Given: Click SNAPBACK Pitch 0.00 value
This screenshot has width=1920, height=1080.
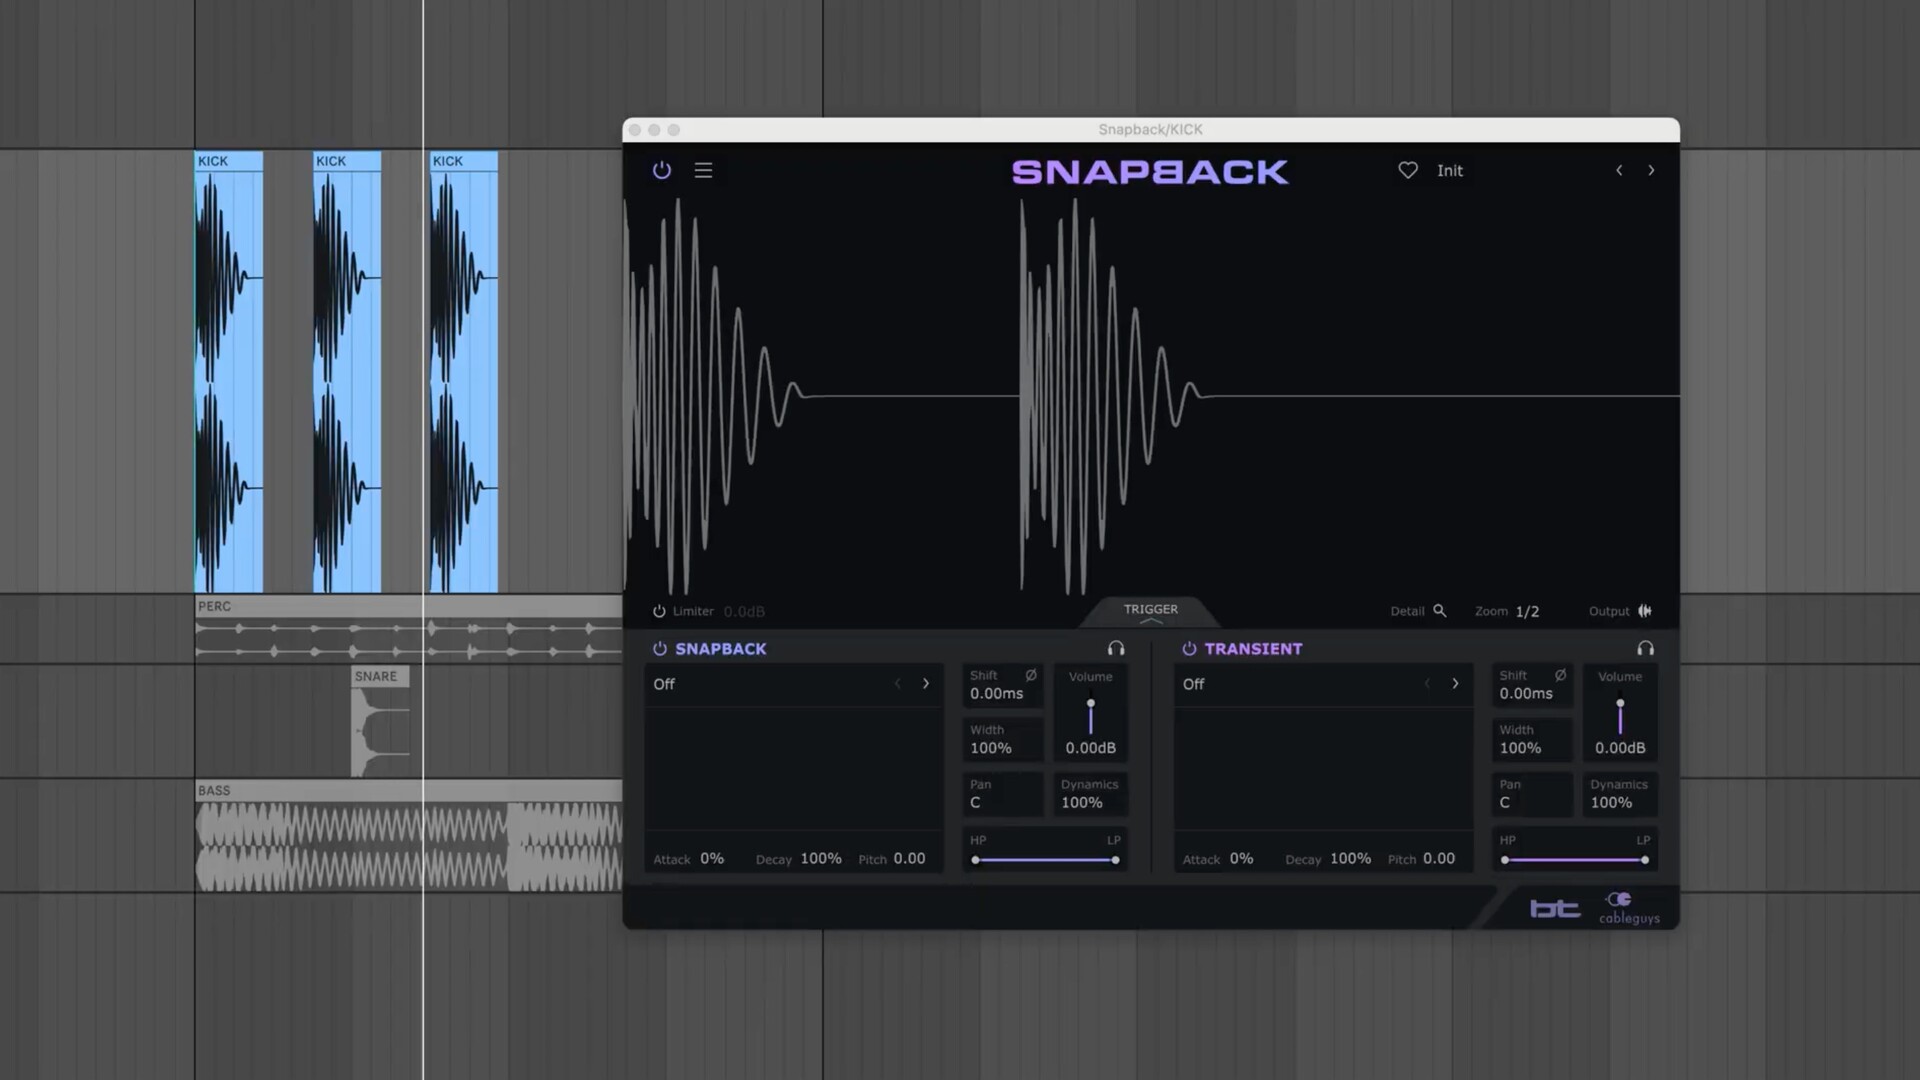Looking at the screenshot, I should (909, 858).
